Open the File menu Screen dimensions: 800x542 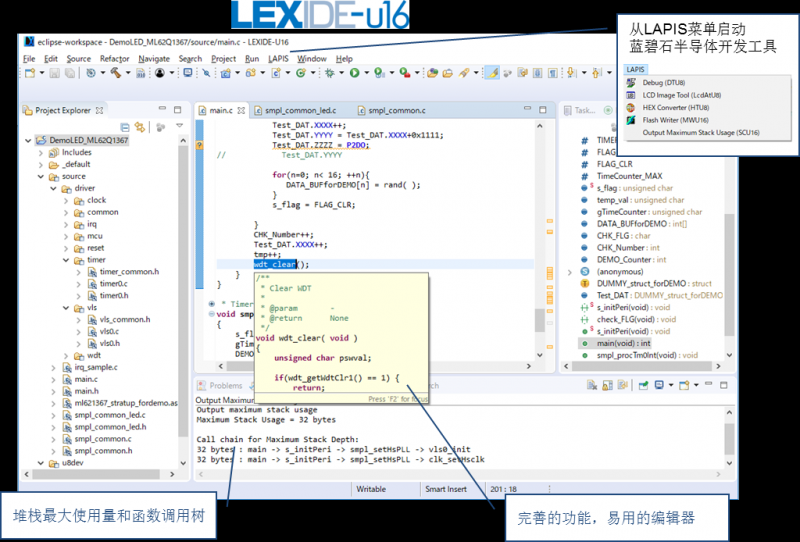coord(29,59)
